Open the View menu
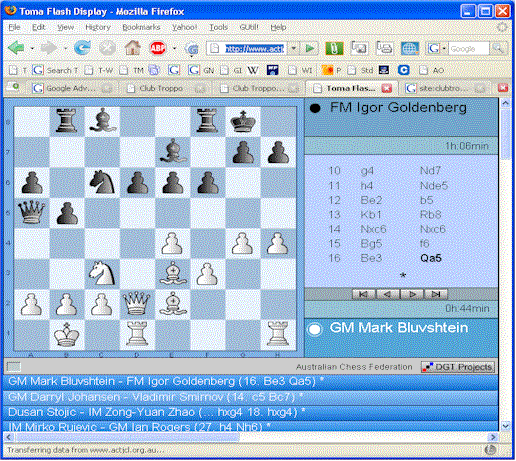Screen dimensions: 516x461 click(x=65, y=27)
